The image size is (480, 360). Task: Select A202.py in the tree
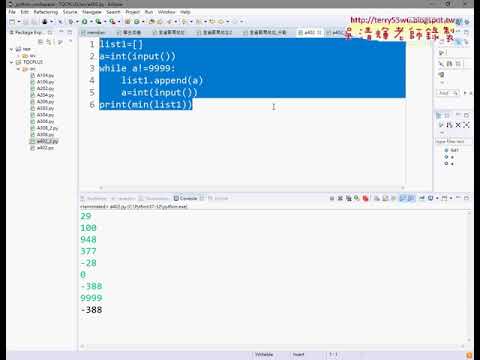45,88
